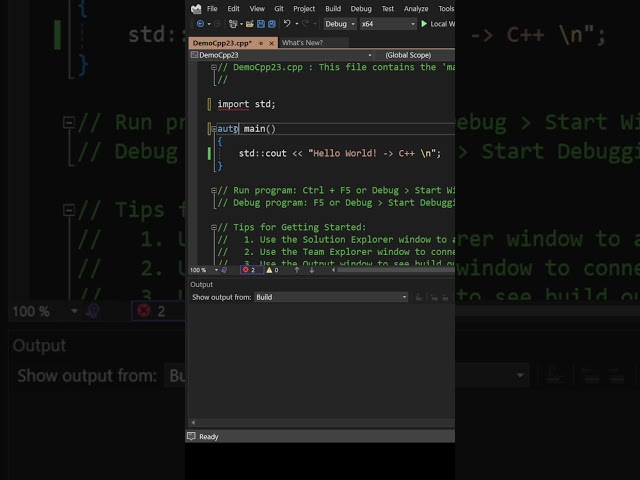Click the Navigate Backward toolbar icon

click(200, 24)
